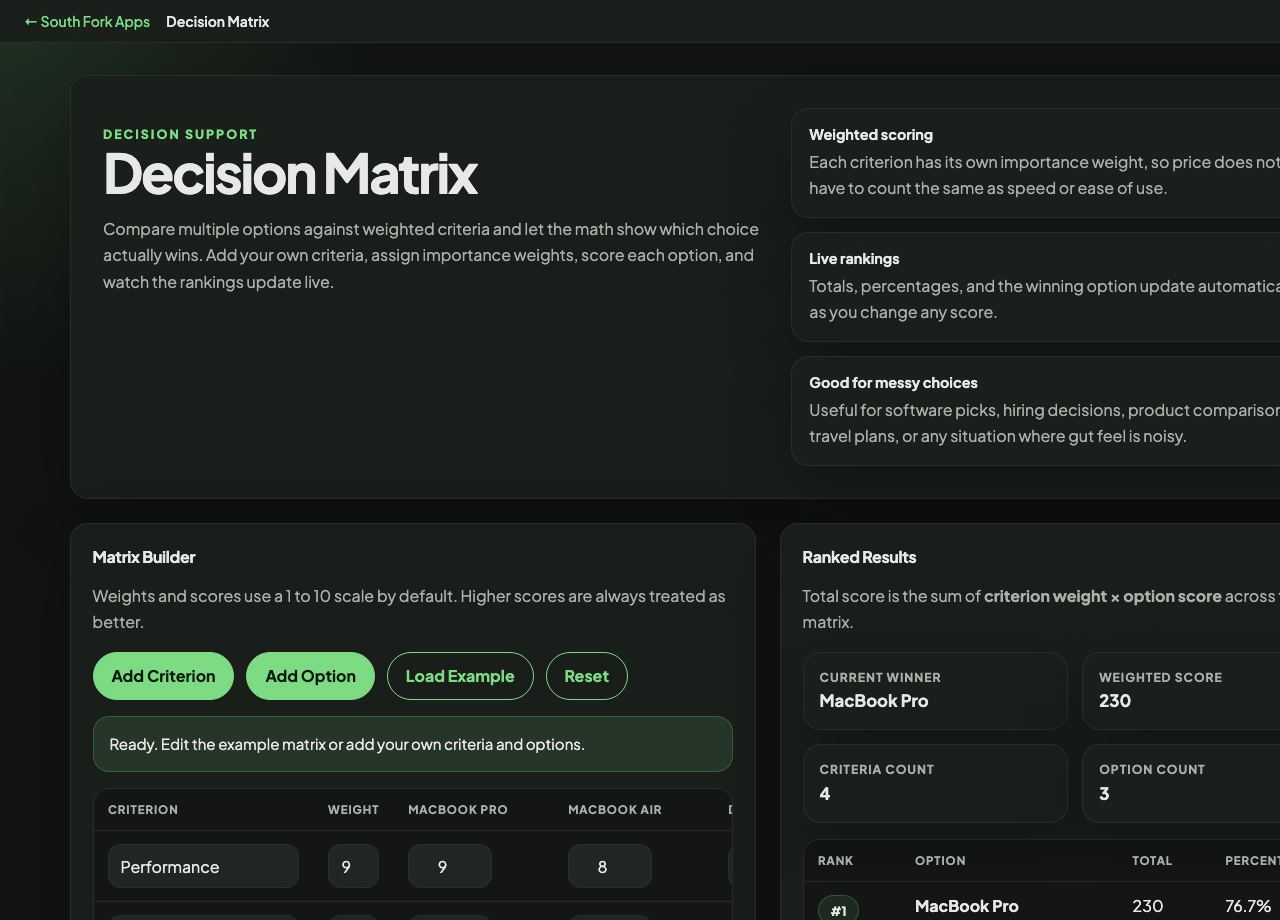Edit the Performance criterion name field
1280x920 pixels.
tap(203, 866)
